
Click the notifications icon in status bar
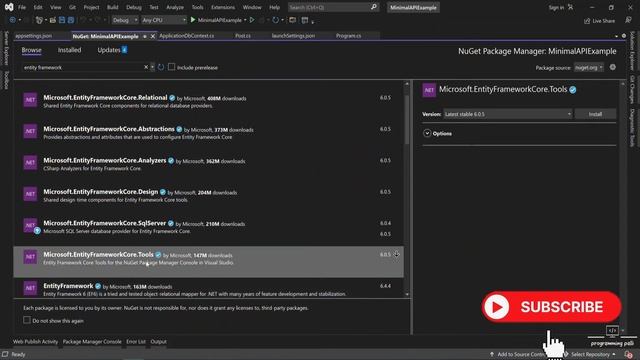point(628,355)
